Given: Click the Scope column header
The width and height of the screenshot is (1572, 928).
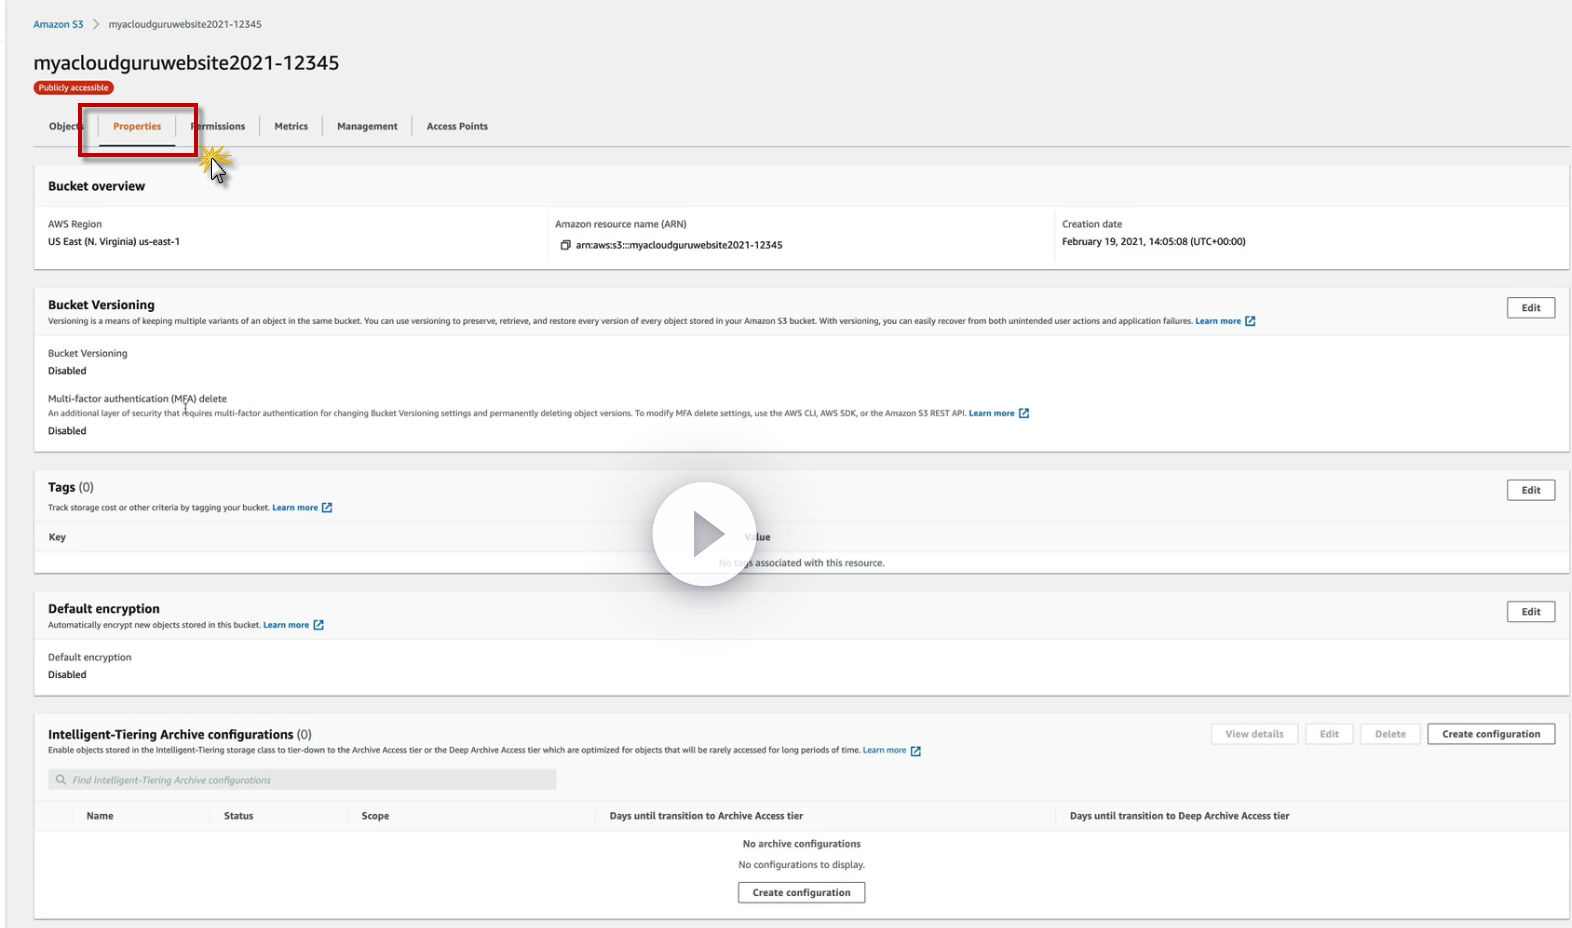Looking at the screenshot, I should [375, 816].
